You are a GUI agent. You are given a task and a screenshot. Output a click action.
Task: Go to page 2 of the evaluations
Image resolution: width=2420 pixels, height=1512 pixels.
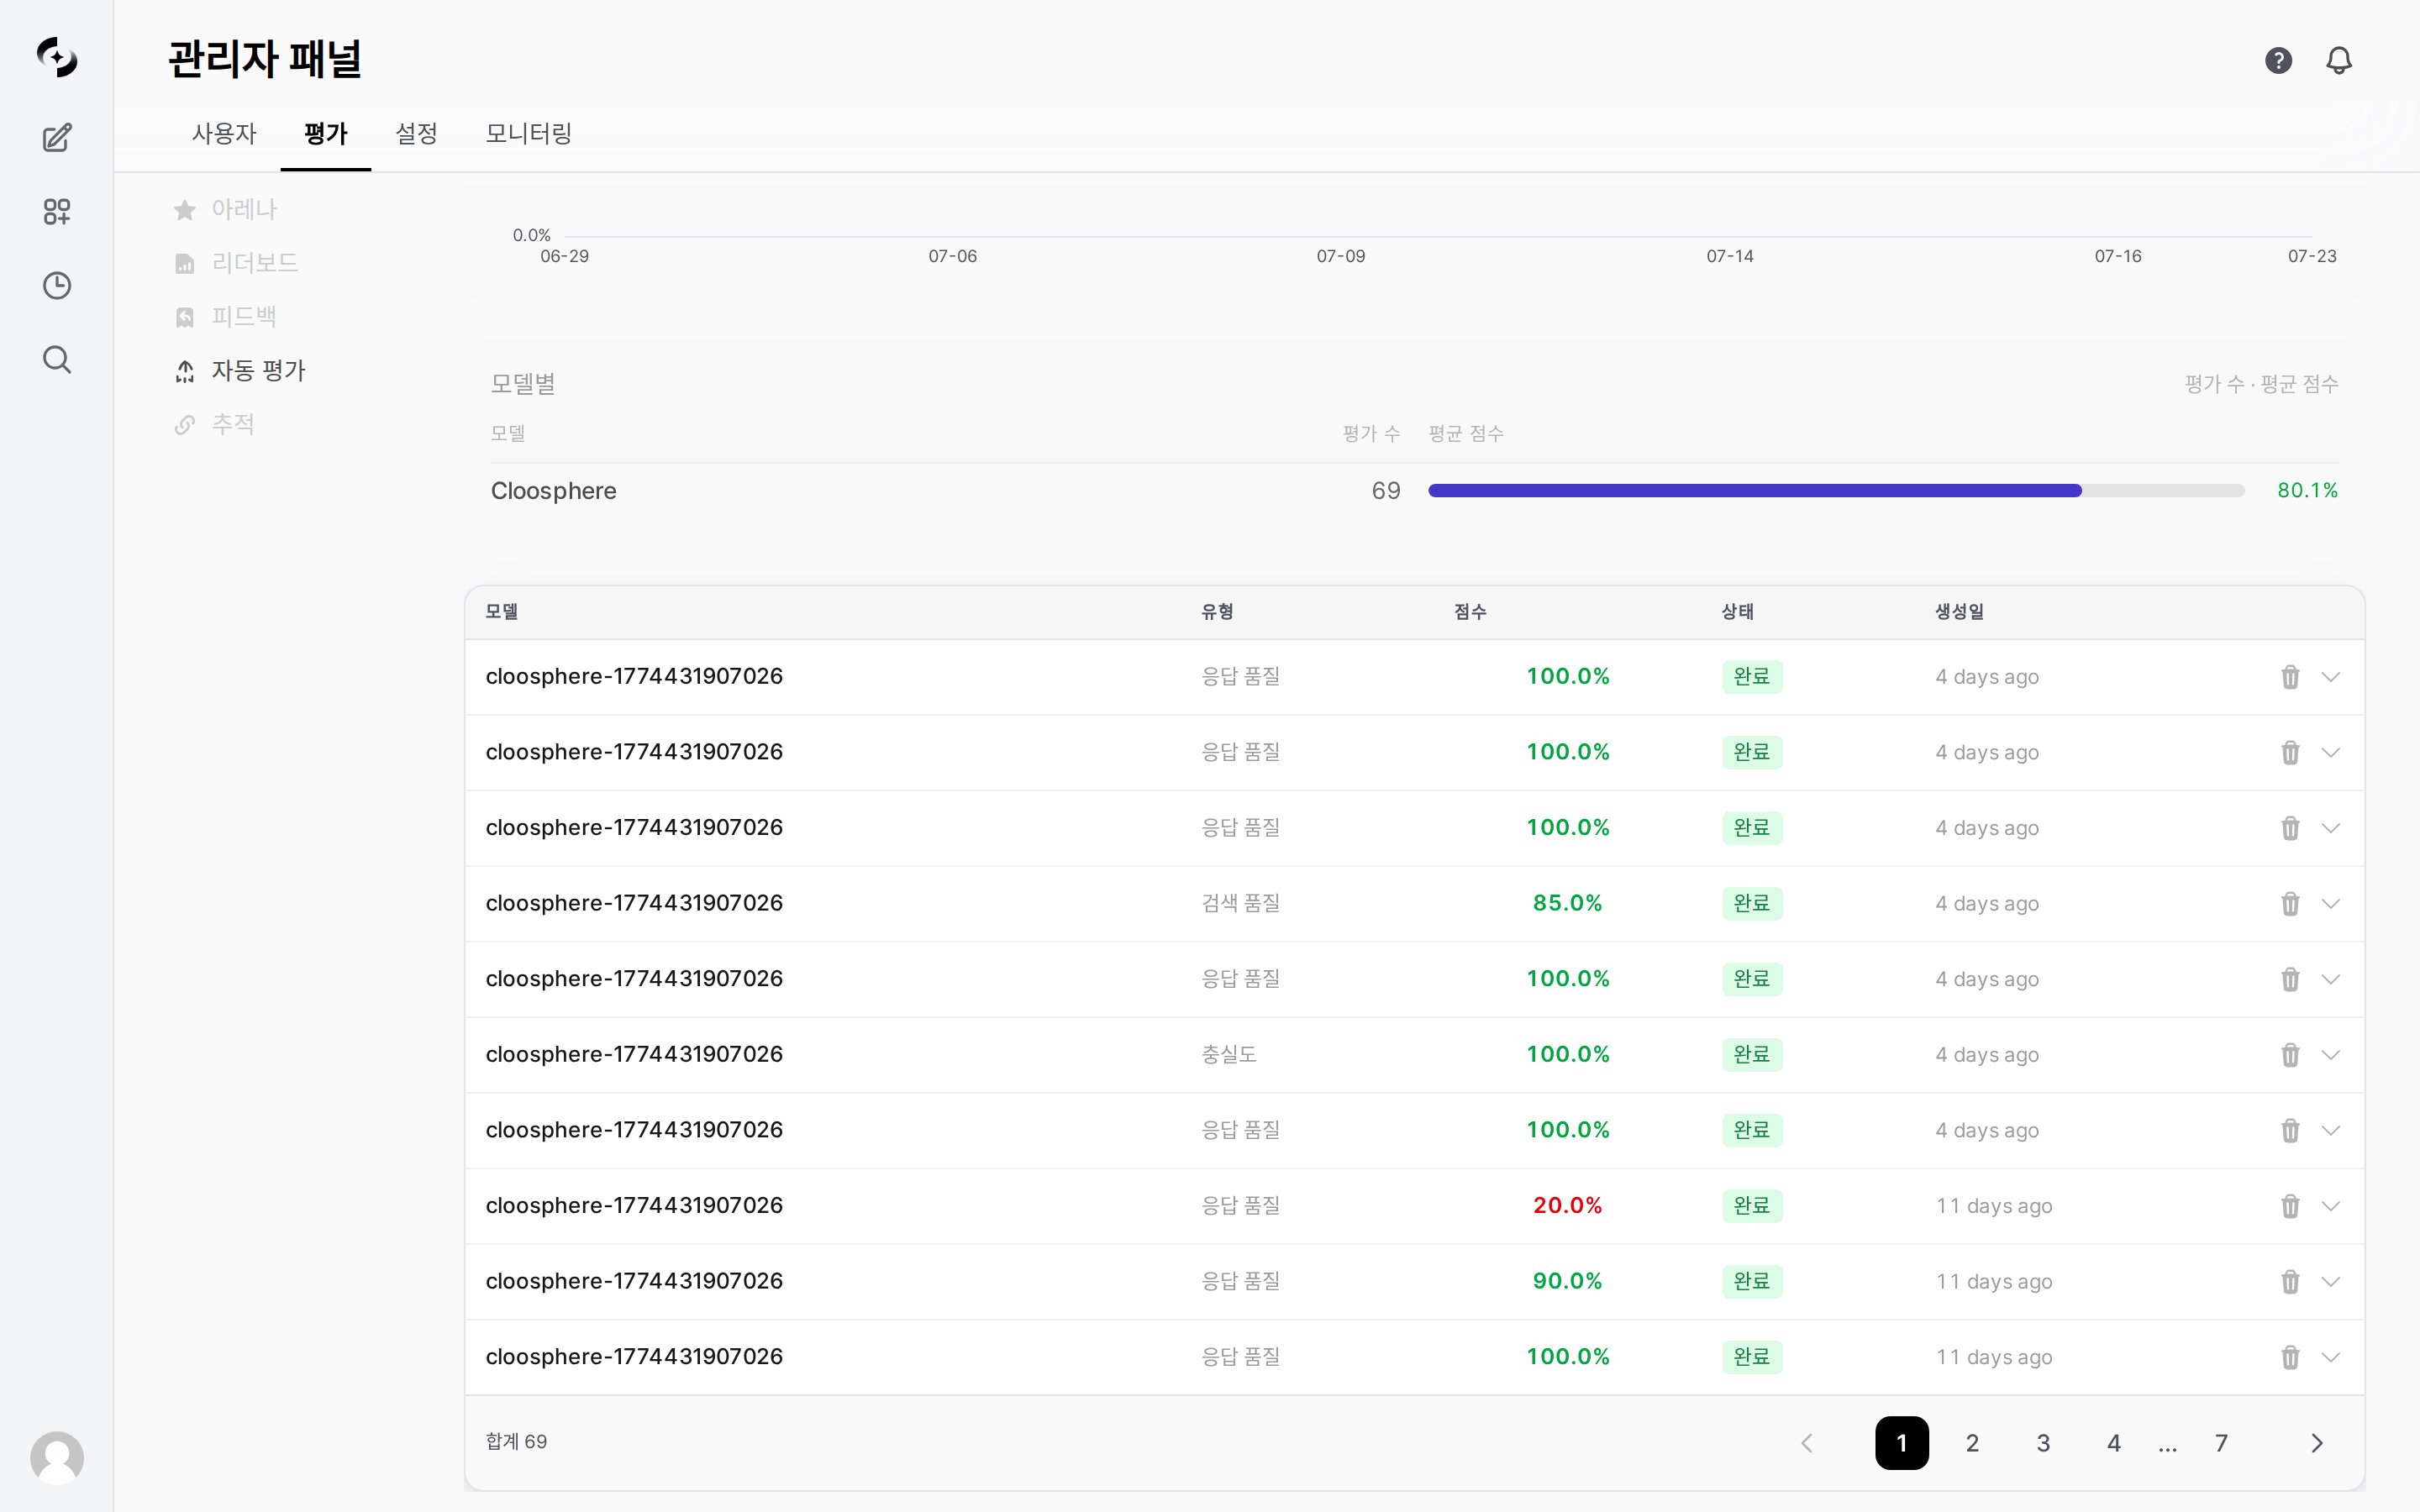[1972, 1442]
